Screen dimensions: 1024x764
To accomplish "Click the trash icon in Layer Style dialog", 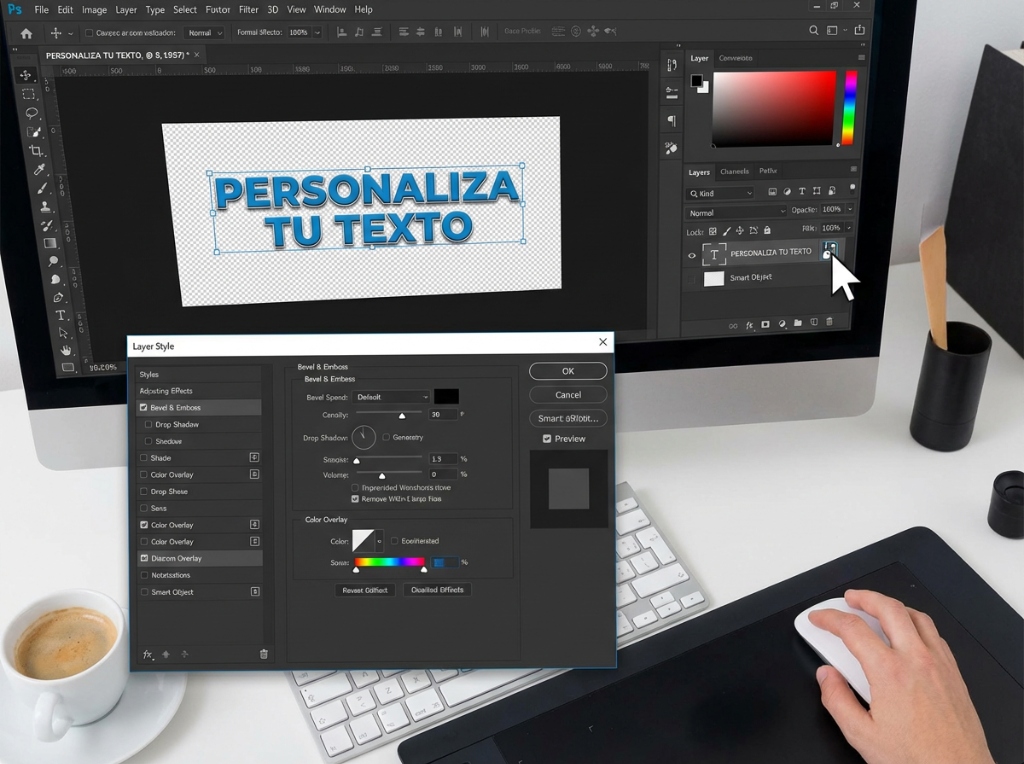I will pyautogui.click(x=264, y=654).
